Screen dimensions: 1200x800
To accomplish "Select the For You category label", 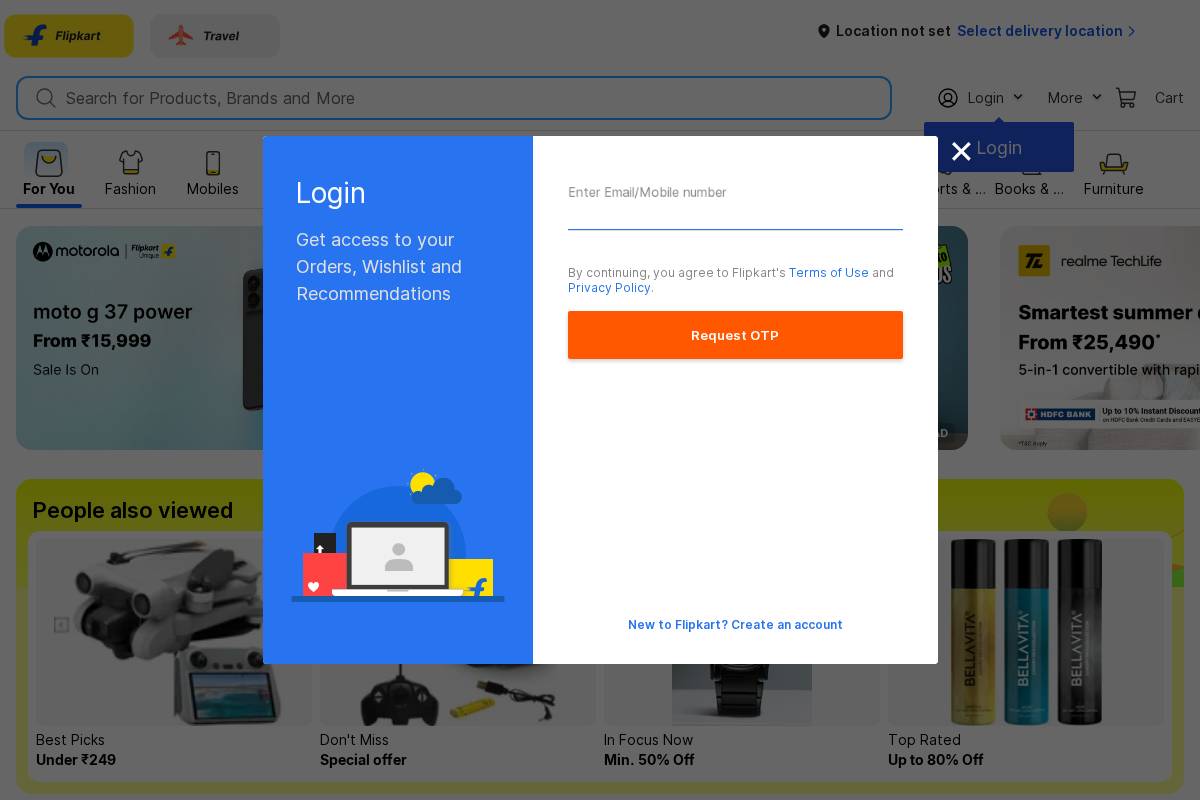I will click(x=49, y=189).
